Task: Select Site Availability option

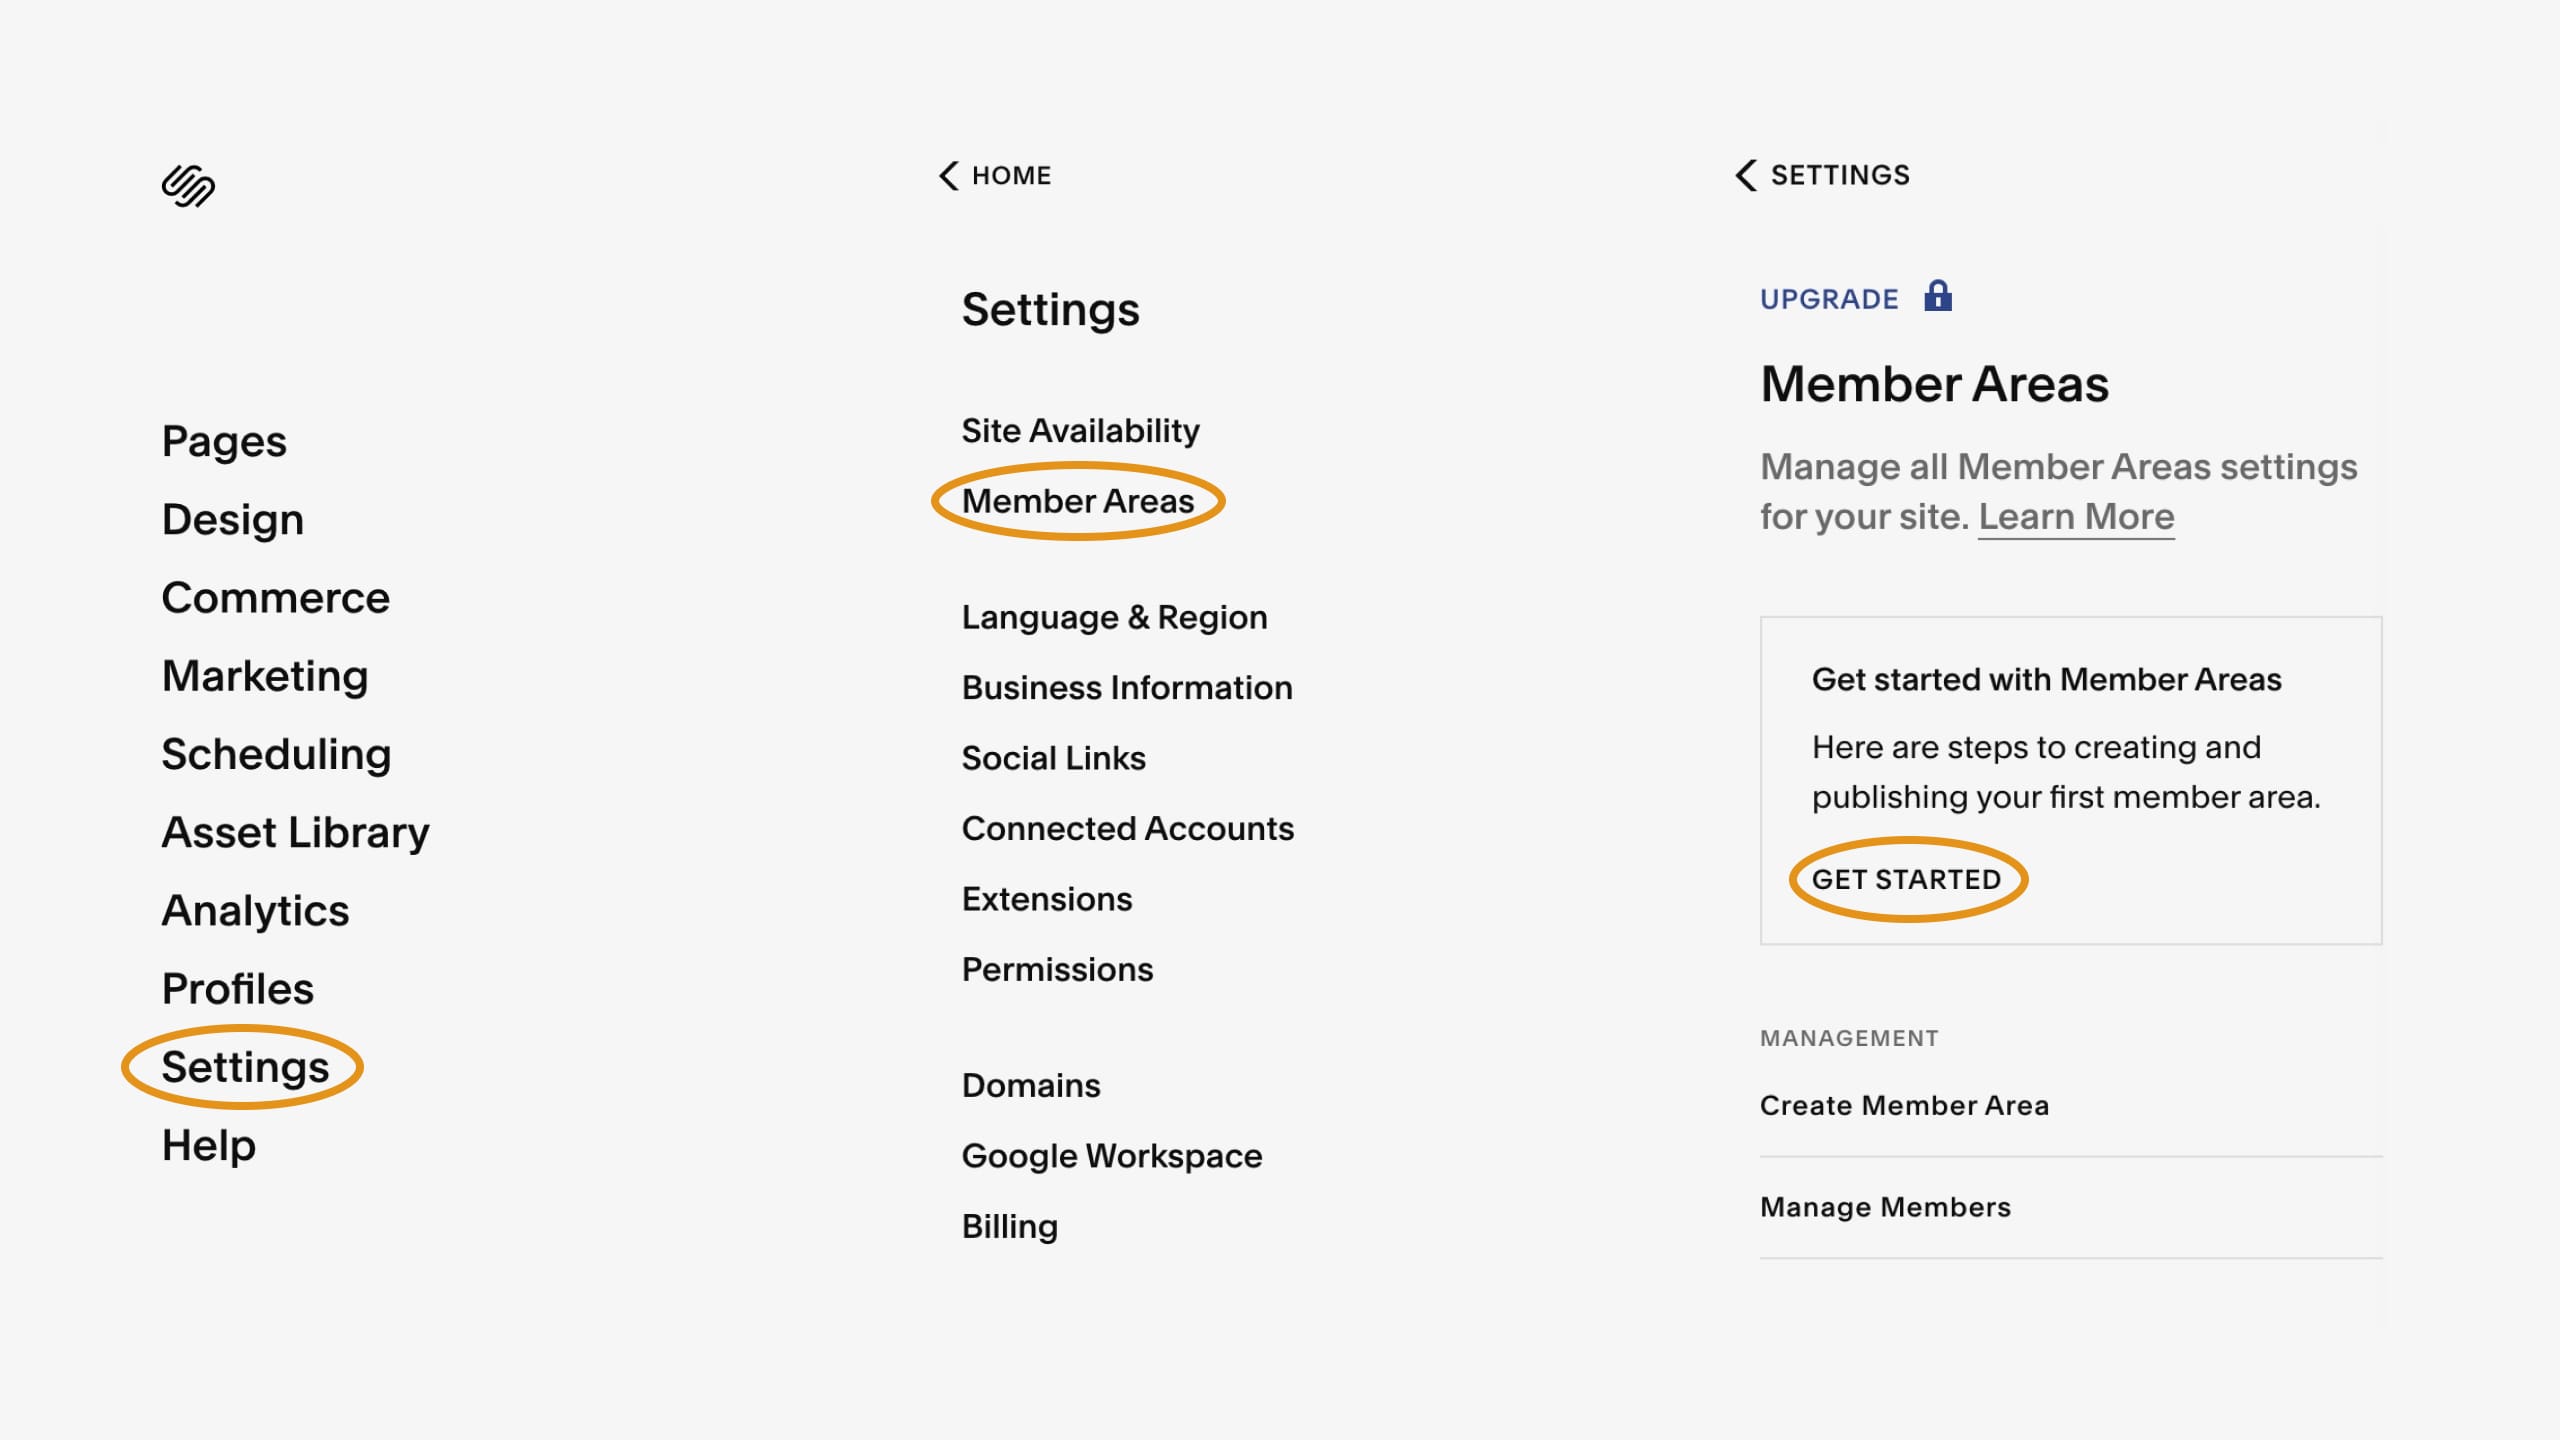Action: (1081, 429)
